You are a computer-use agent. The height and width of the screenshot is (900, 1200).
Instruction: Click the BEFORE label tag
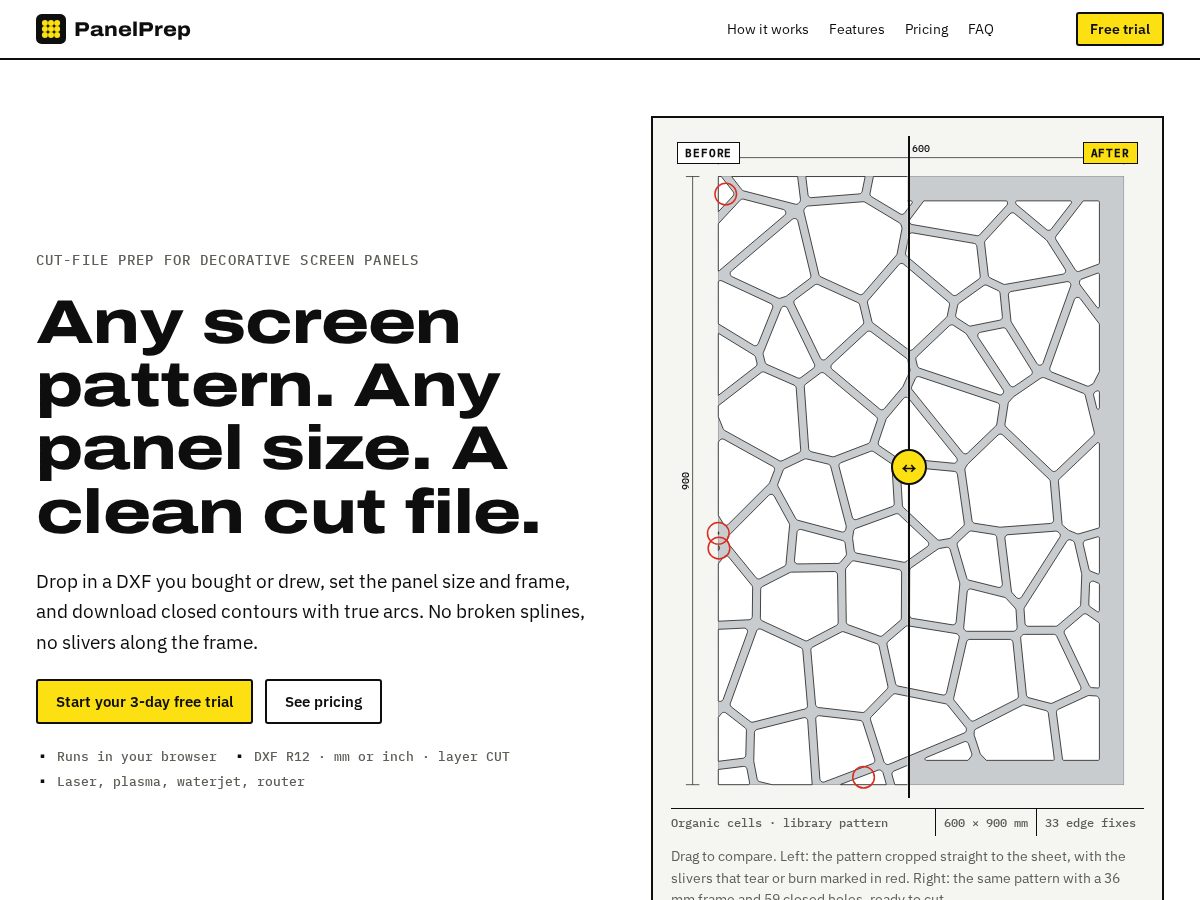point(708,153)
